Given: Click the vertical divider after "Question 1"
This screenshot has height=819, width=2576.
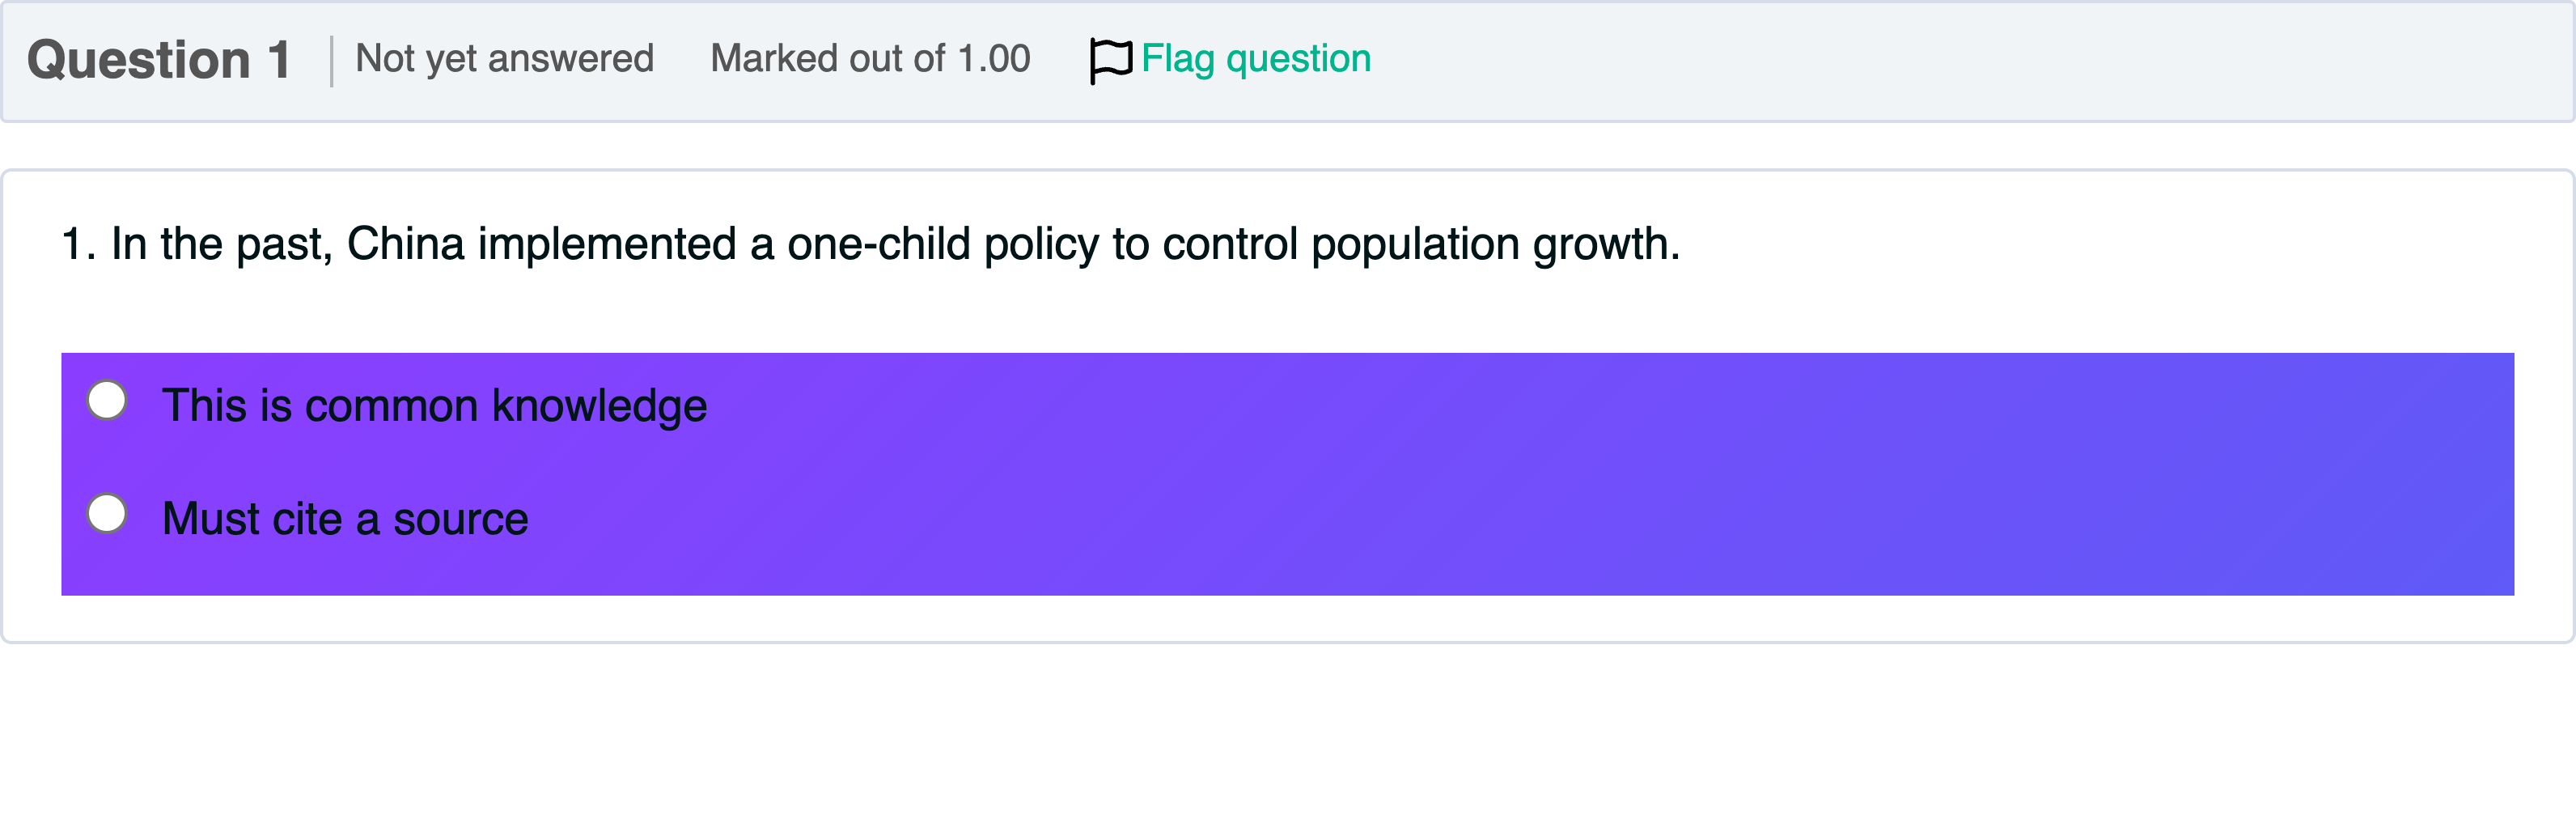Looking at the screenshot, I should 331,61.
